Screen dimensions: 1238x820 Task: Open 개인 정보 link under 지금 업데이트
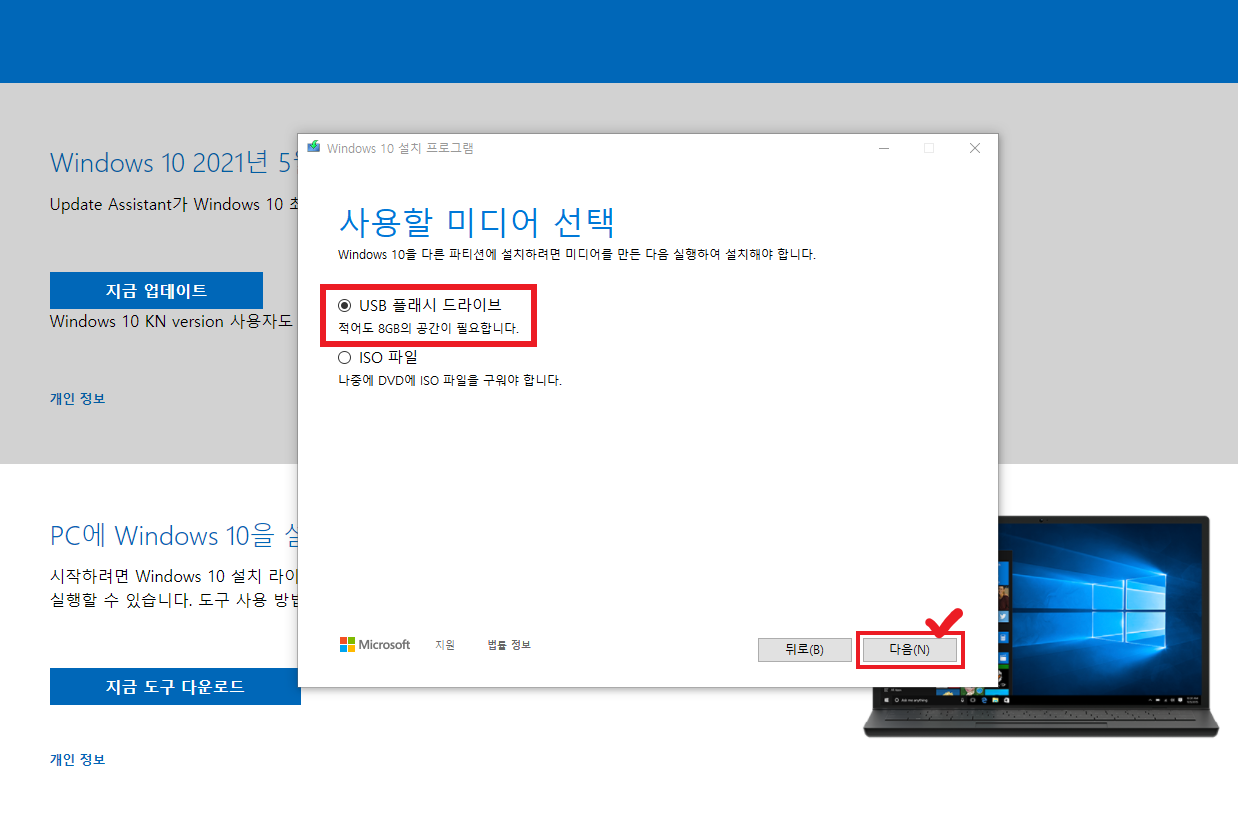(x=78, y=399)
